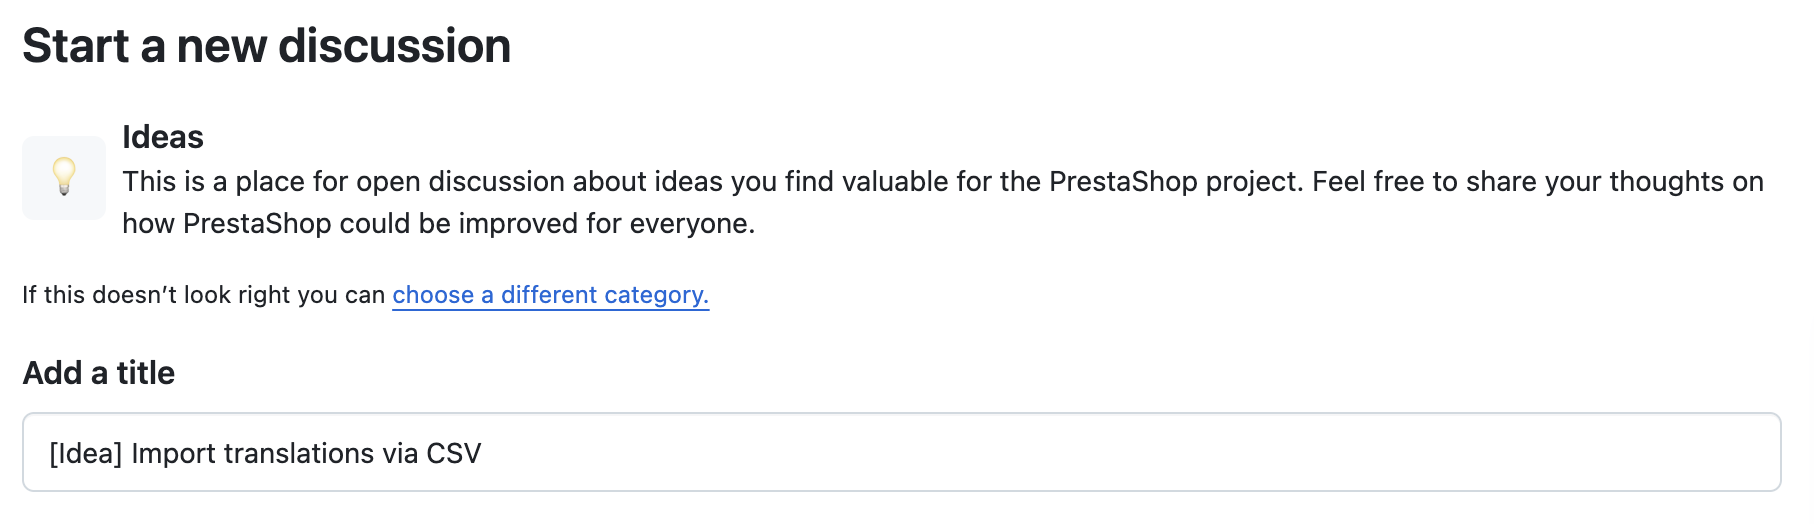This screenshot has height=524, width=1814.
Task: Click the text "[Idea] Import translations via CSV"
Action: (x=265, y=453)
